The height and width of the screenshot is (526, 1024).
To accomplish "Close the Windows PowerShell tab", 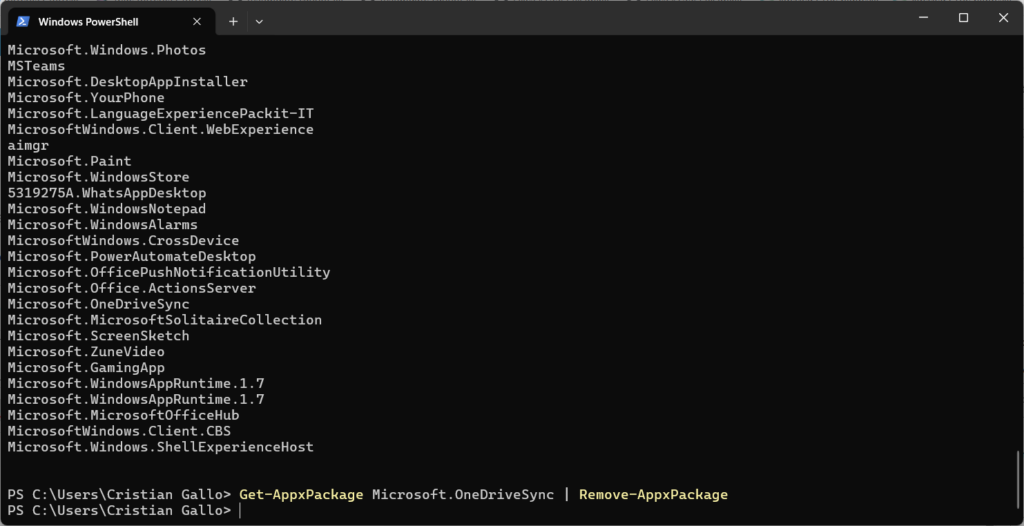I will (198, 21).
